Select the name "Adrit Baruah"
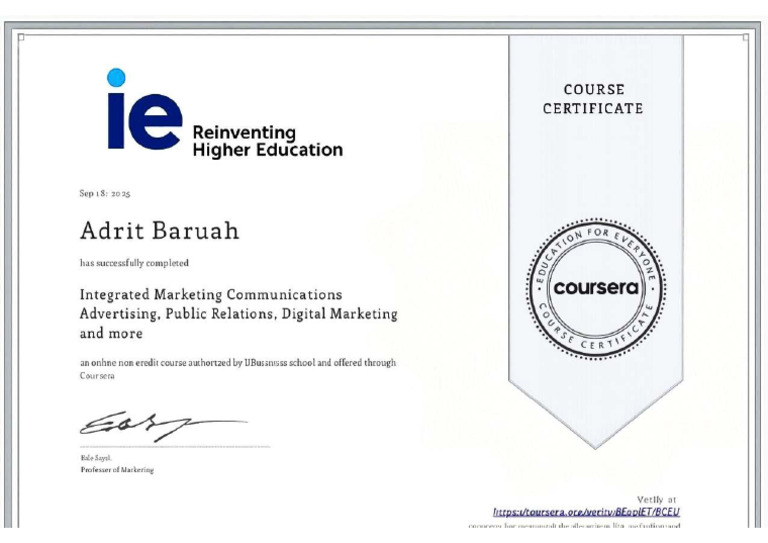Image resolution: width=768 pixels, height=543 pixels. pos(160,231)
